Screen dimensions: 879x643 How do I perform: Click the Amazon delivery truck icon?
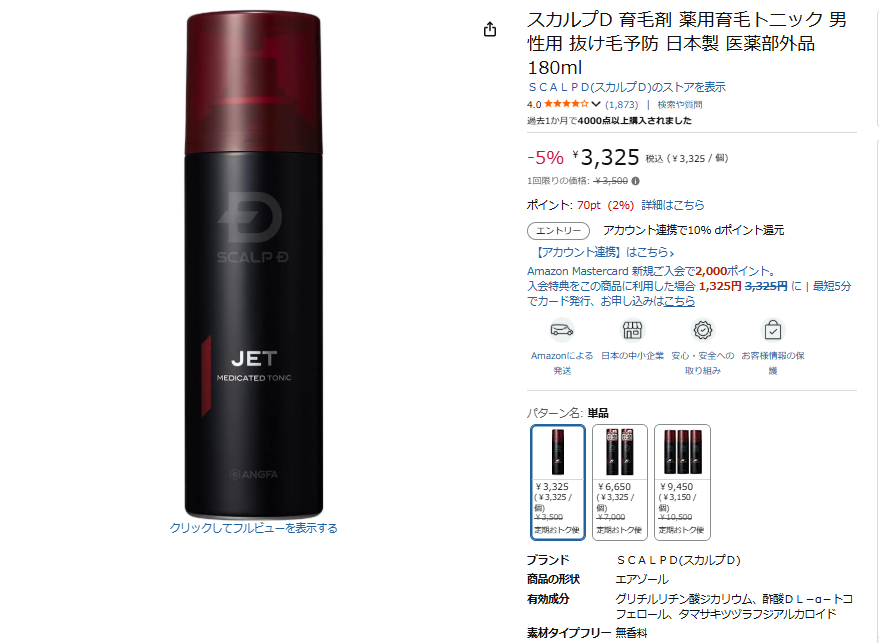pyautogui.click(x=561, y=330)
